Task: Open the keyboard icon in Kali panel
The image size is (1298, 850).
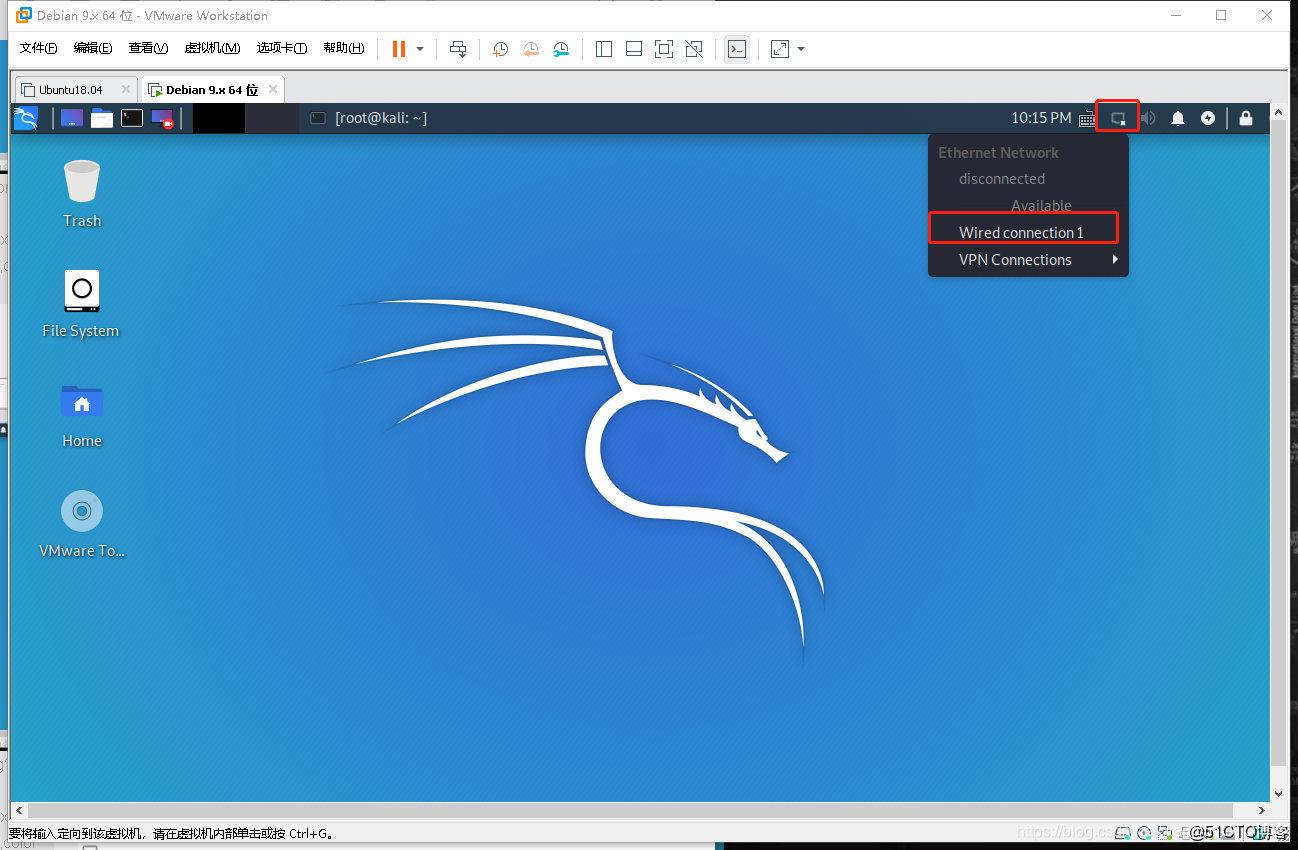Action: click(x=1088, y=118)
